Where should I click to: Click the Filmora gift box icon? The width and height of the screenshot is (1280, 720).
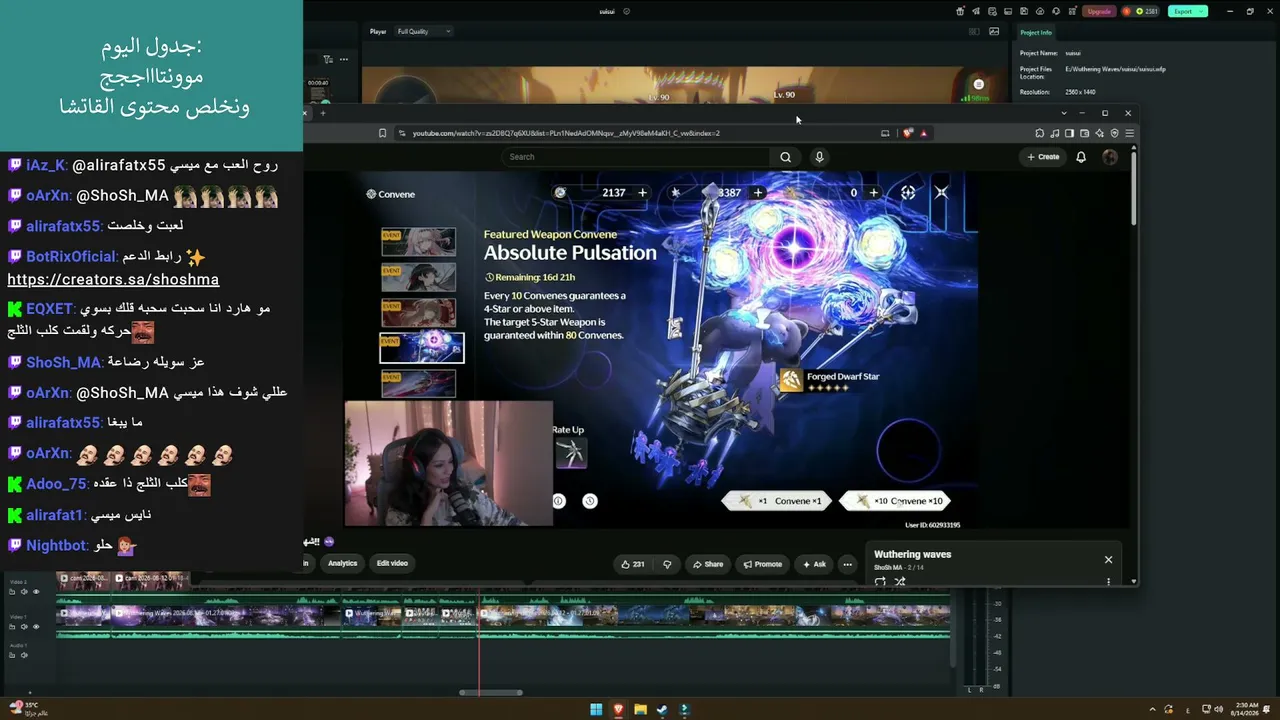[x=960, y=11]
